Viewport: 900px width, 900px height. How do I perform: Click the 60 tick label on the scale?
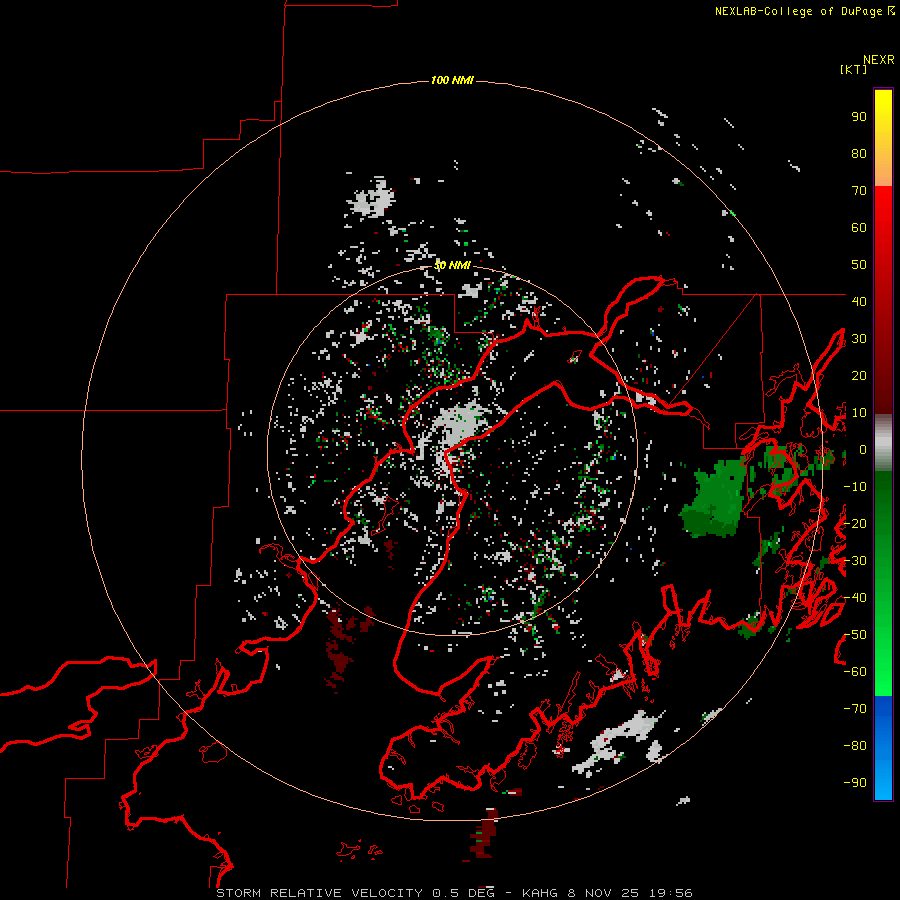859,227
